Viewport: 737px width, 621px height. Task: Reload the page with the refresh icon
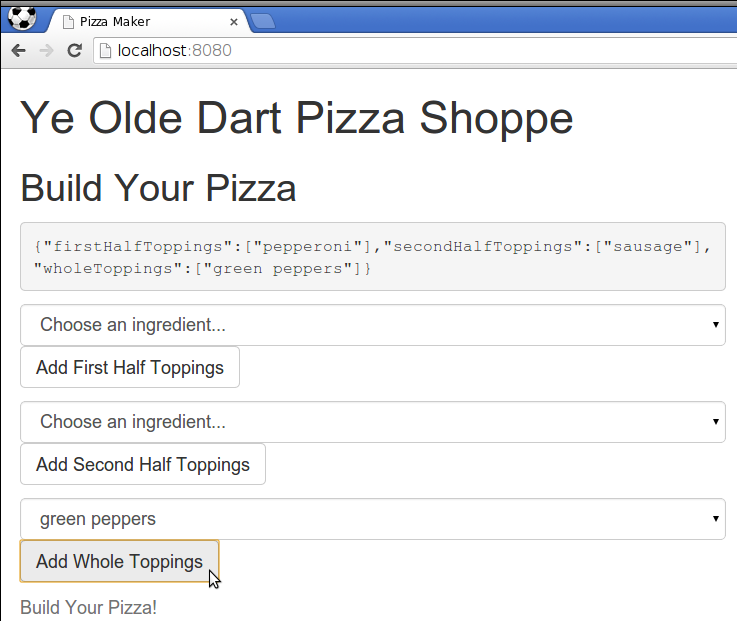75,50
